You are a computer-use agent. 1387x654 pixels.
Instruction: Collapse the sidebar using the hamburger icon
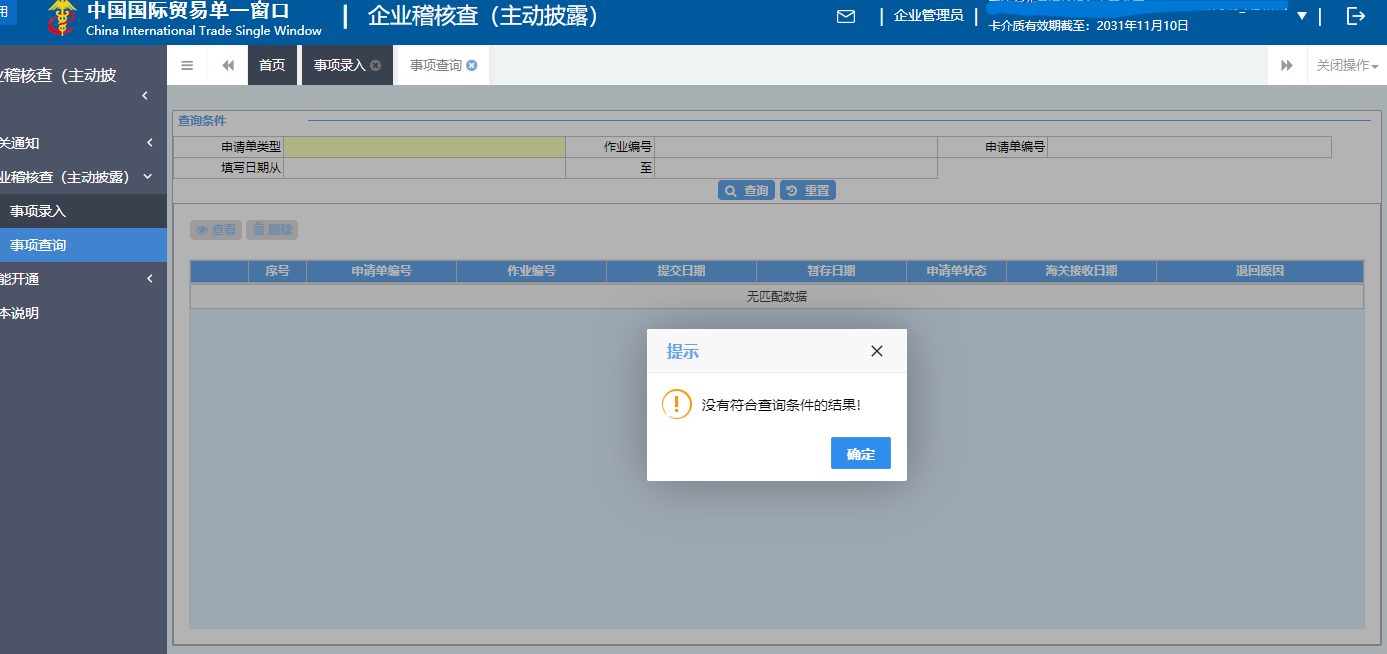pos(186,64)
